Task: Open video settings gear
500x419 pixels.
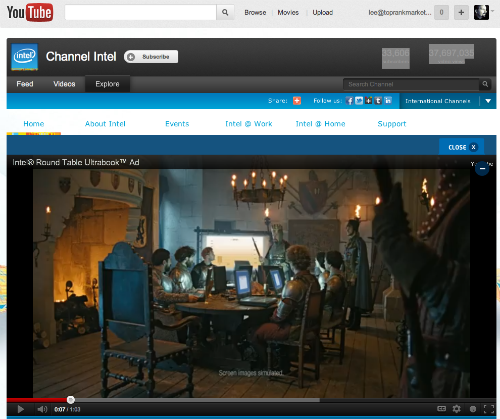Action: coord(456,408)
